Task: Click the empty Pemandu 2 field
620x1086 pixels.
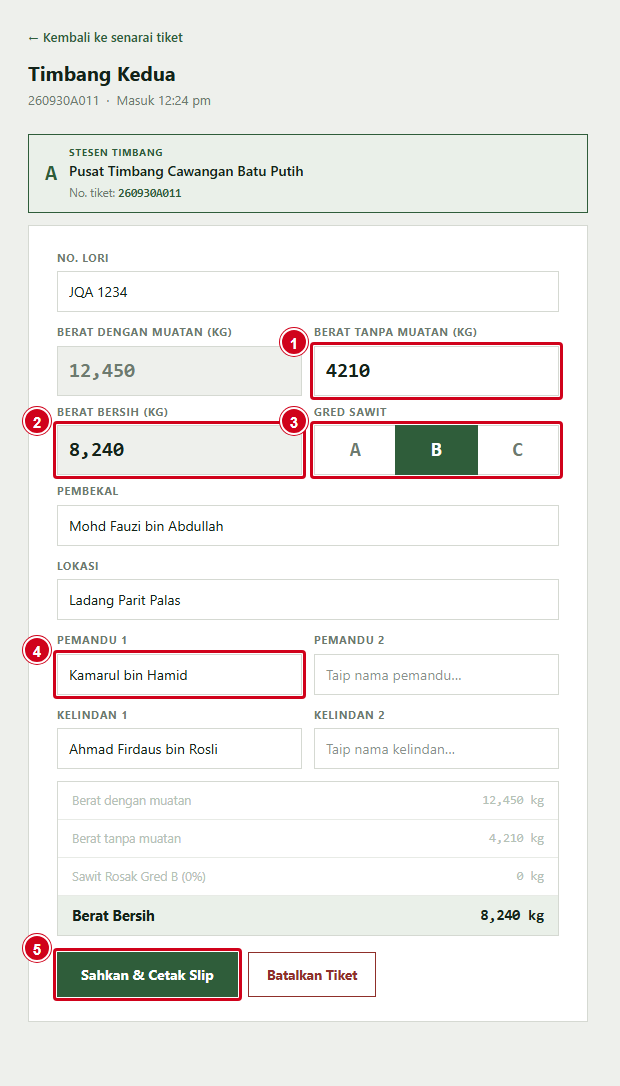Action: (436, 675)
